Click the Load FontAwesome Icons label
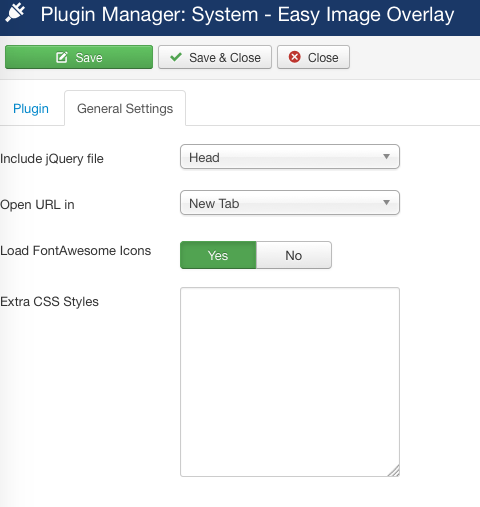480x507 pixels. coord(75,251)
